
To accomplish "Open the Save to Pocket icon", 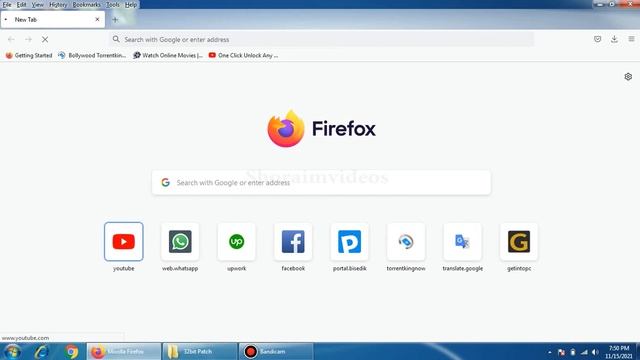I will [x=598, y=39].
